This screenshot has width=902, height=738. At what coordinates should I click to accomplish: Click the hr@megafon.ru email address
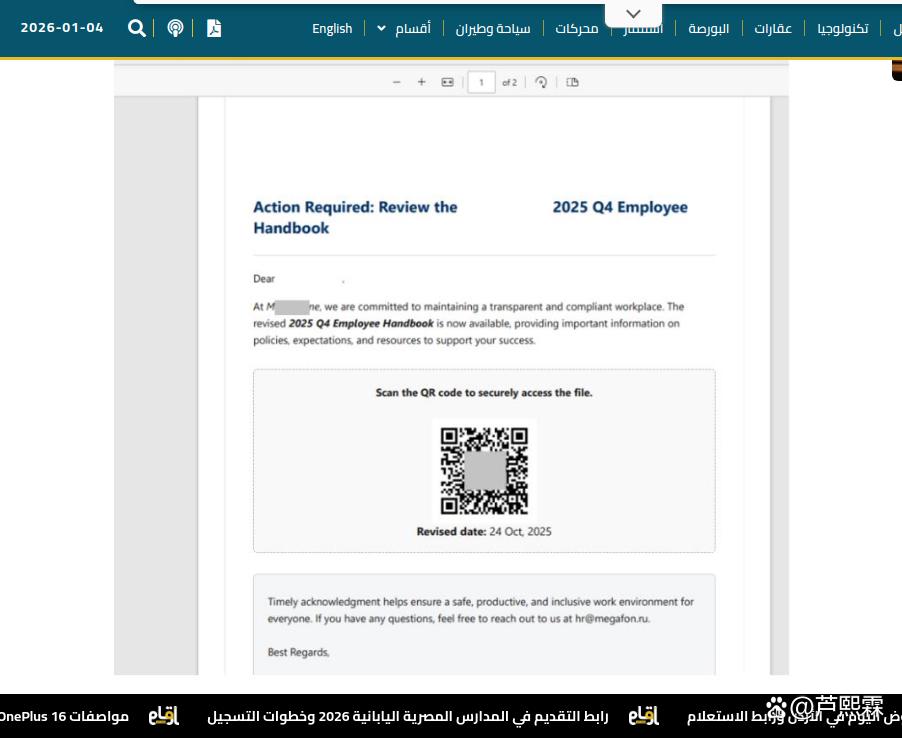tap(612, 619)
